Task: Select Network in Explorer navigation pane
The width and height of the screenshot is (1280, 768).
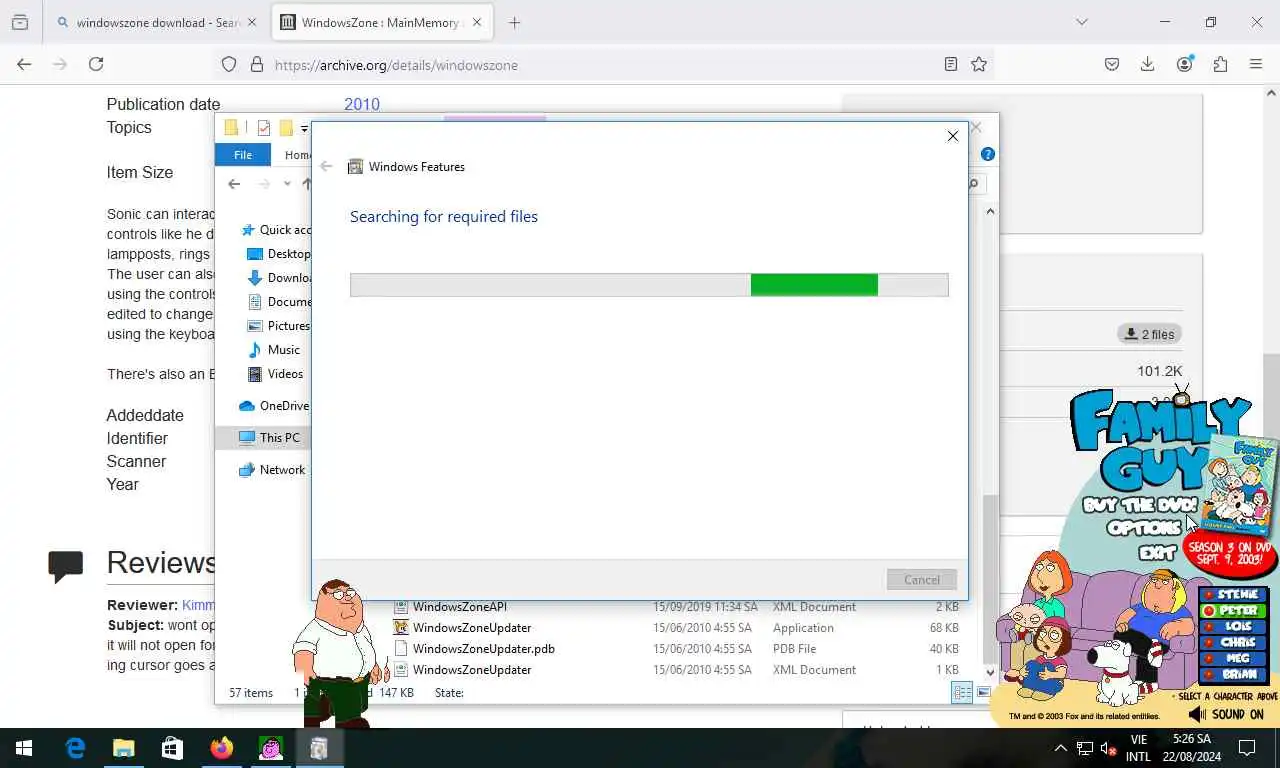Action: click(x=272, y=470)
